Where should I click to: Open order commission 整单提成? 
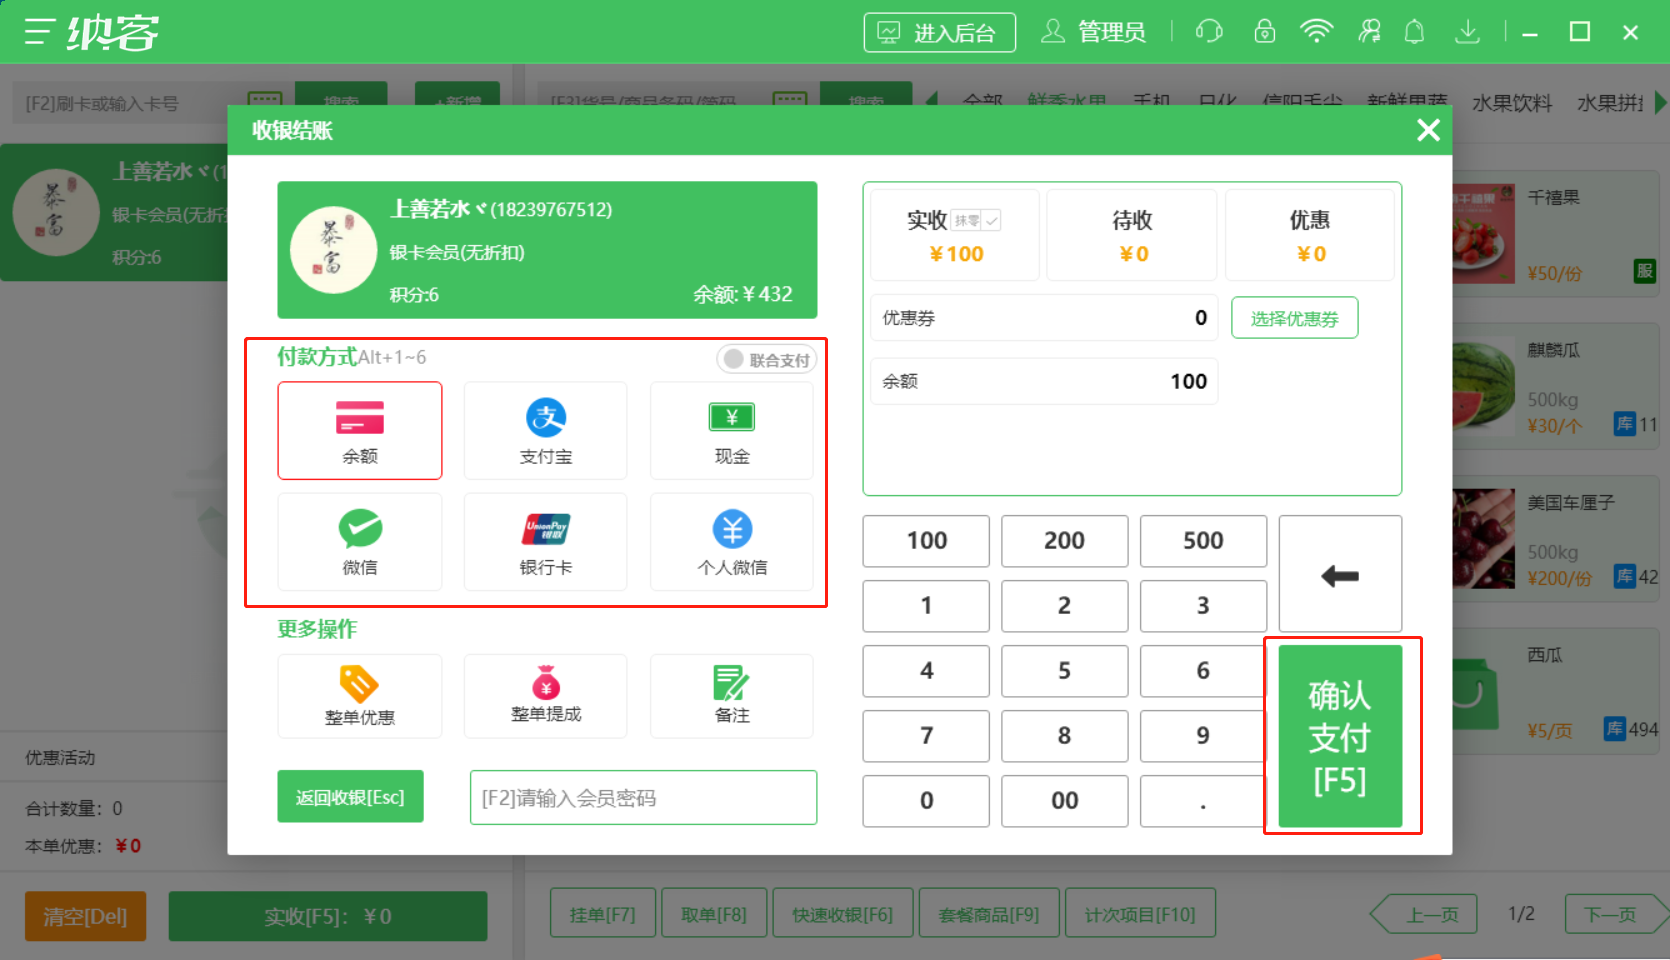tap(545, 695)
